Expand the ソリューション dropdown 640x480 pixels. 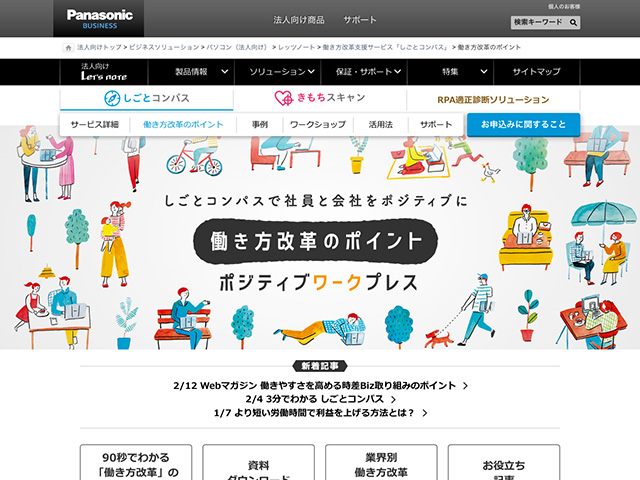(278, 72)
